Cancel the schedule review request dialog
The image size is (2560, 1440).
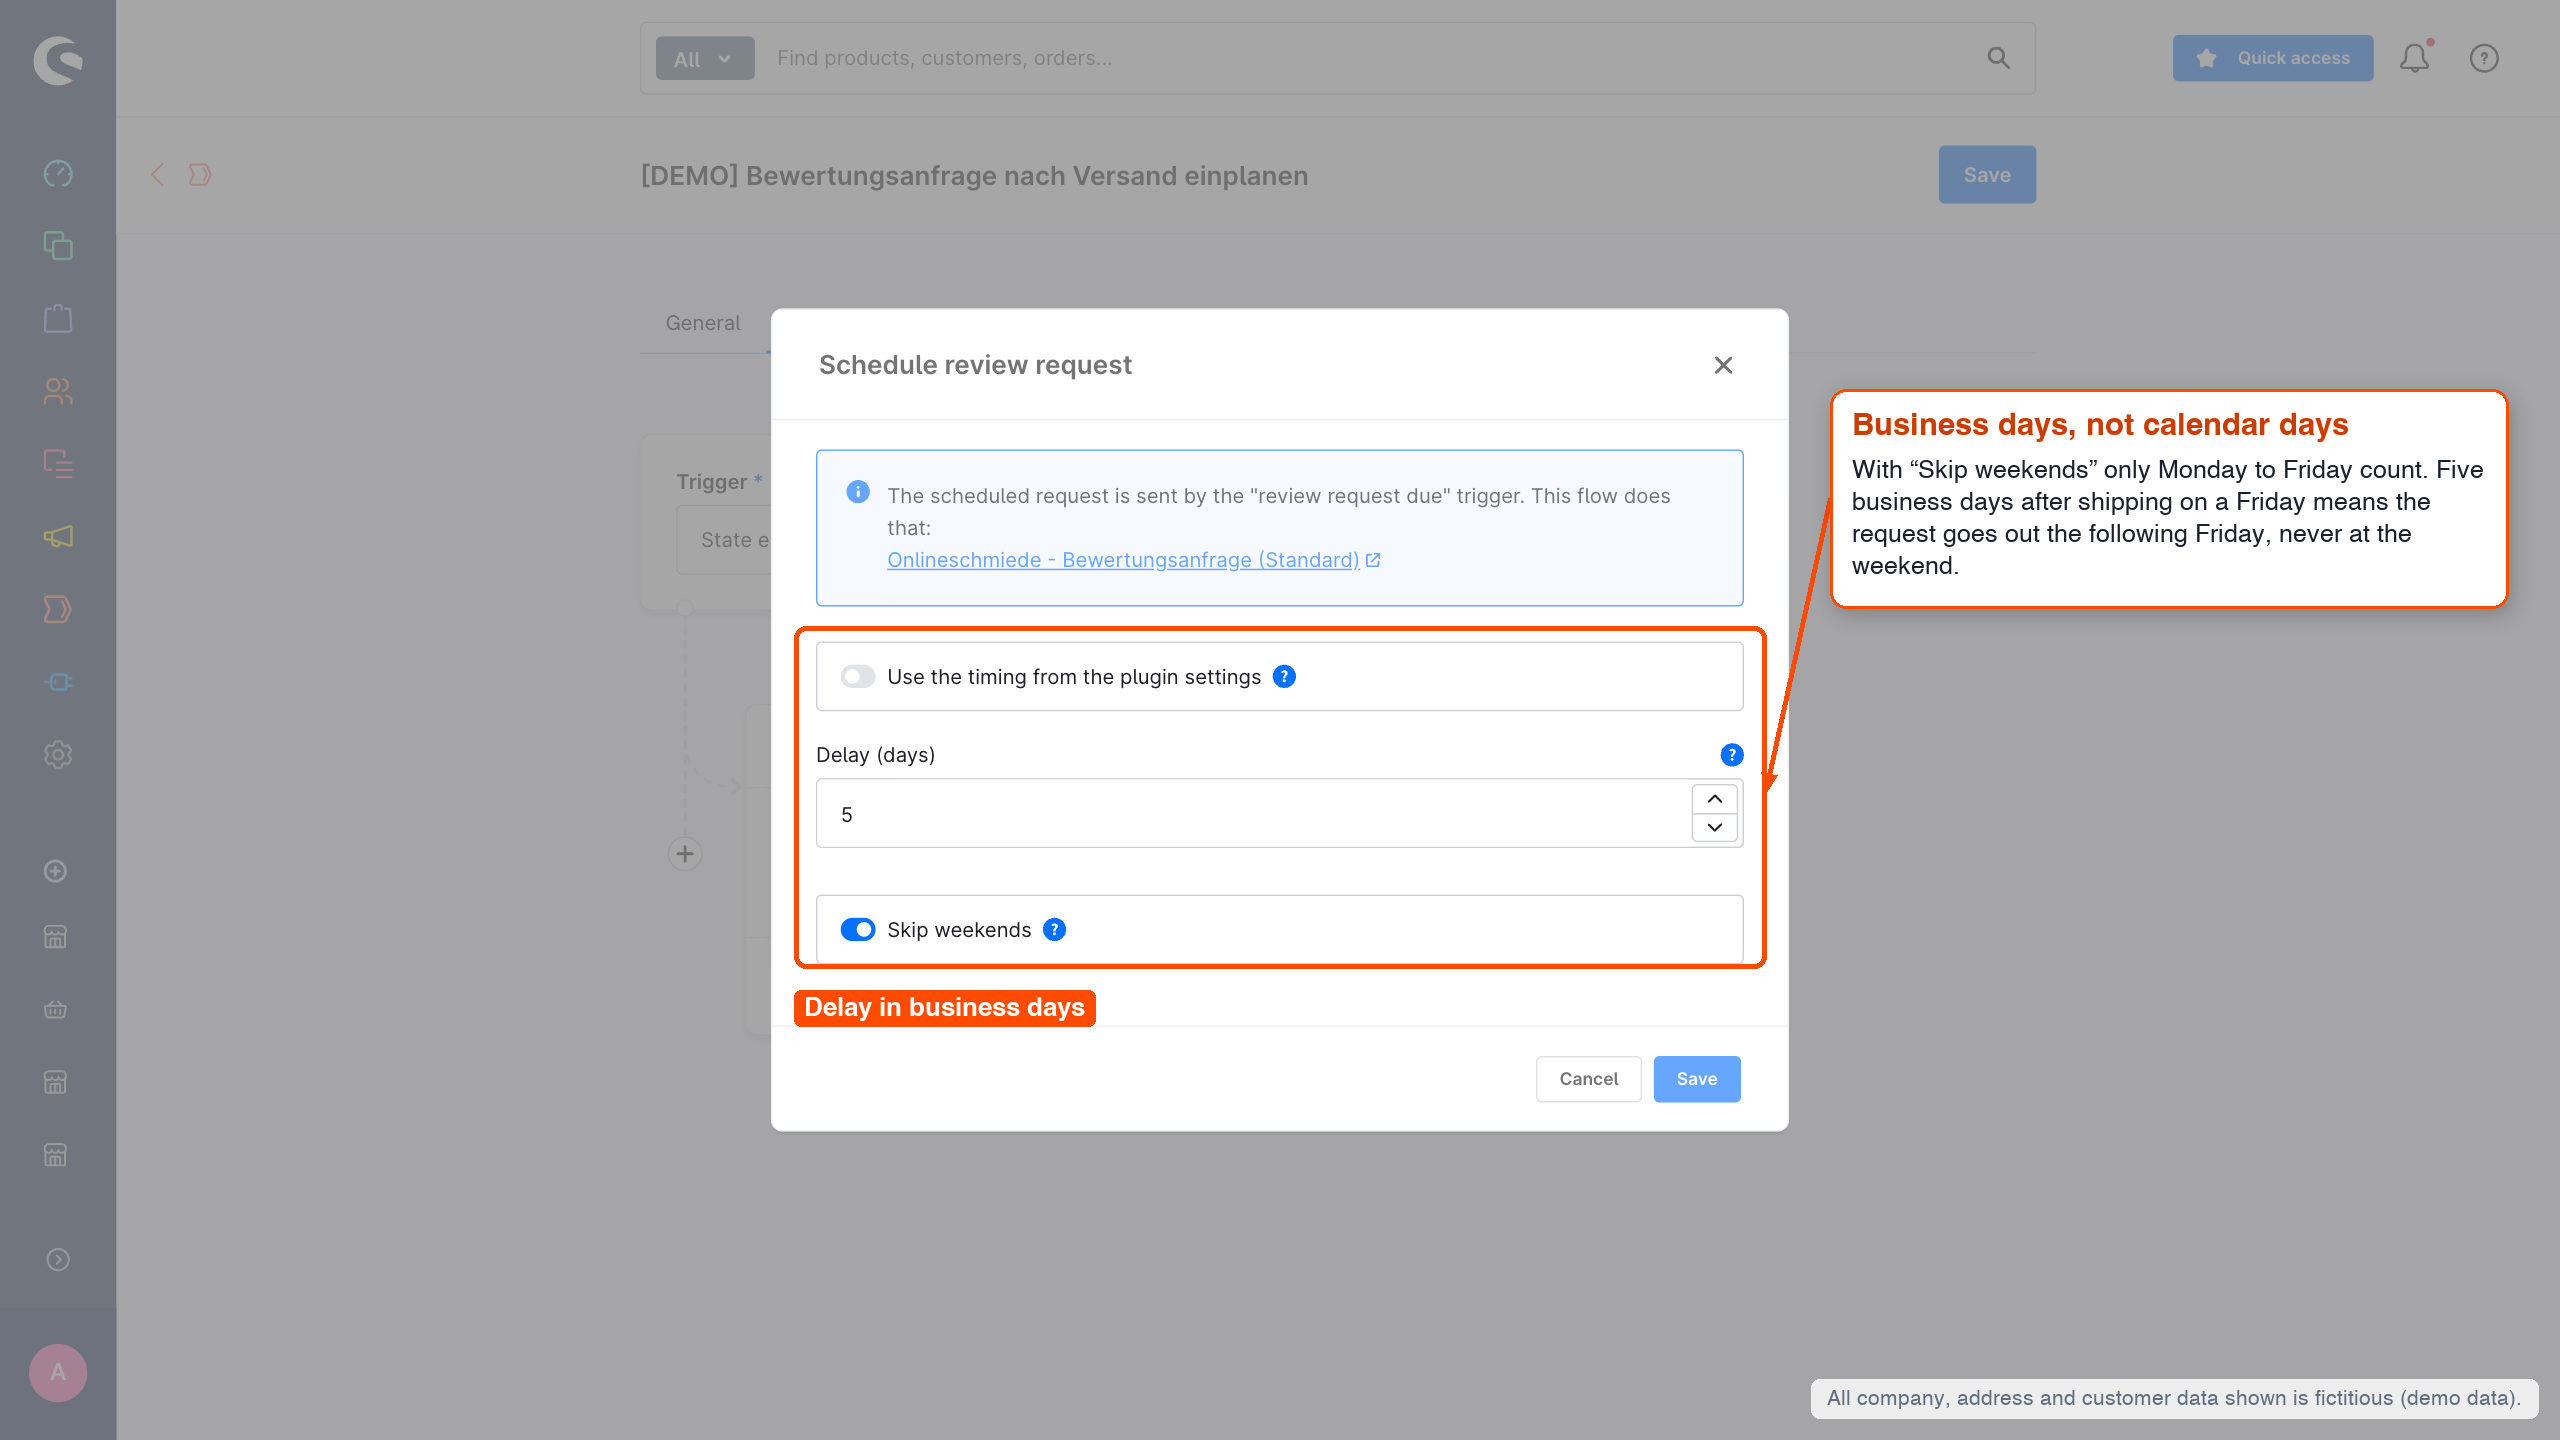(x=1589, y=1079)
